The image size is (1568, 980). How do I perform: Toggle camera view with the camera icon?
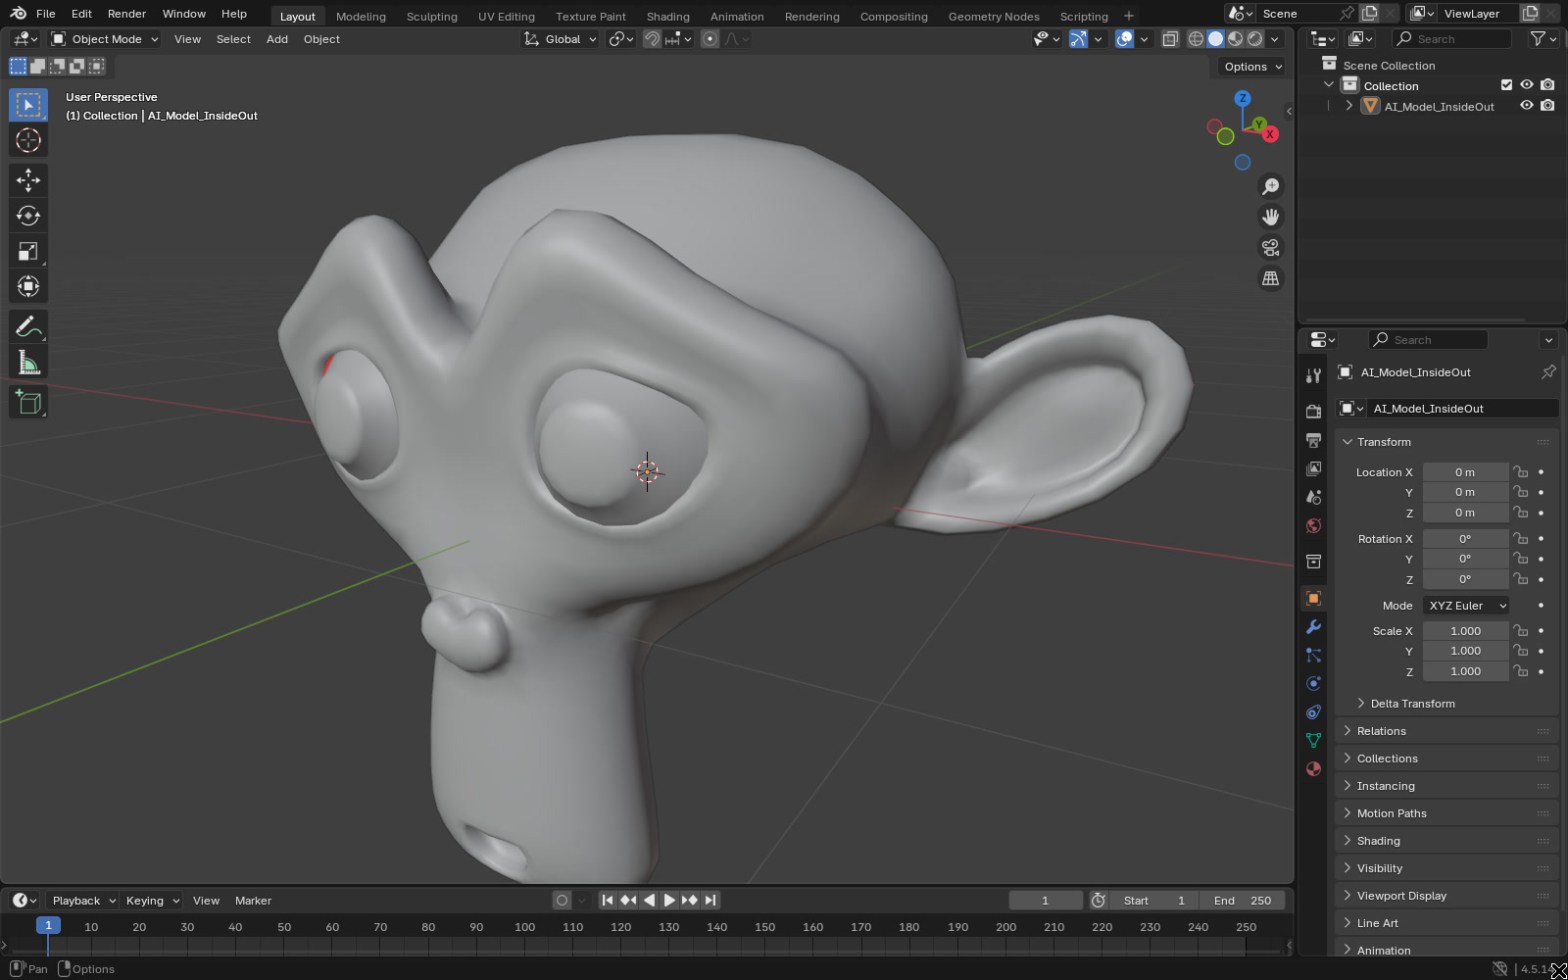click(x=1270, y=248)
